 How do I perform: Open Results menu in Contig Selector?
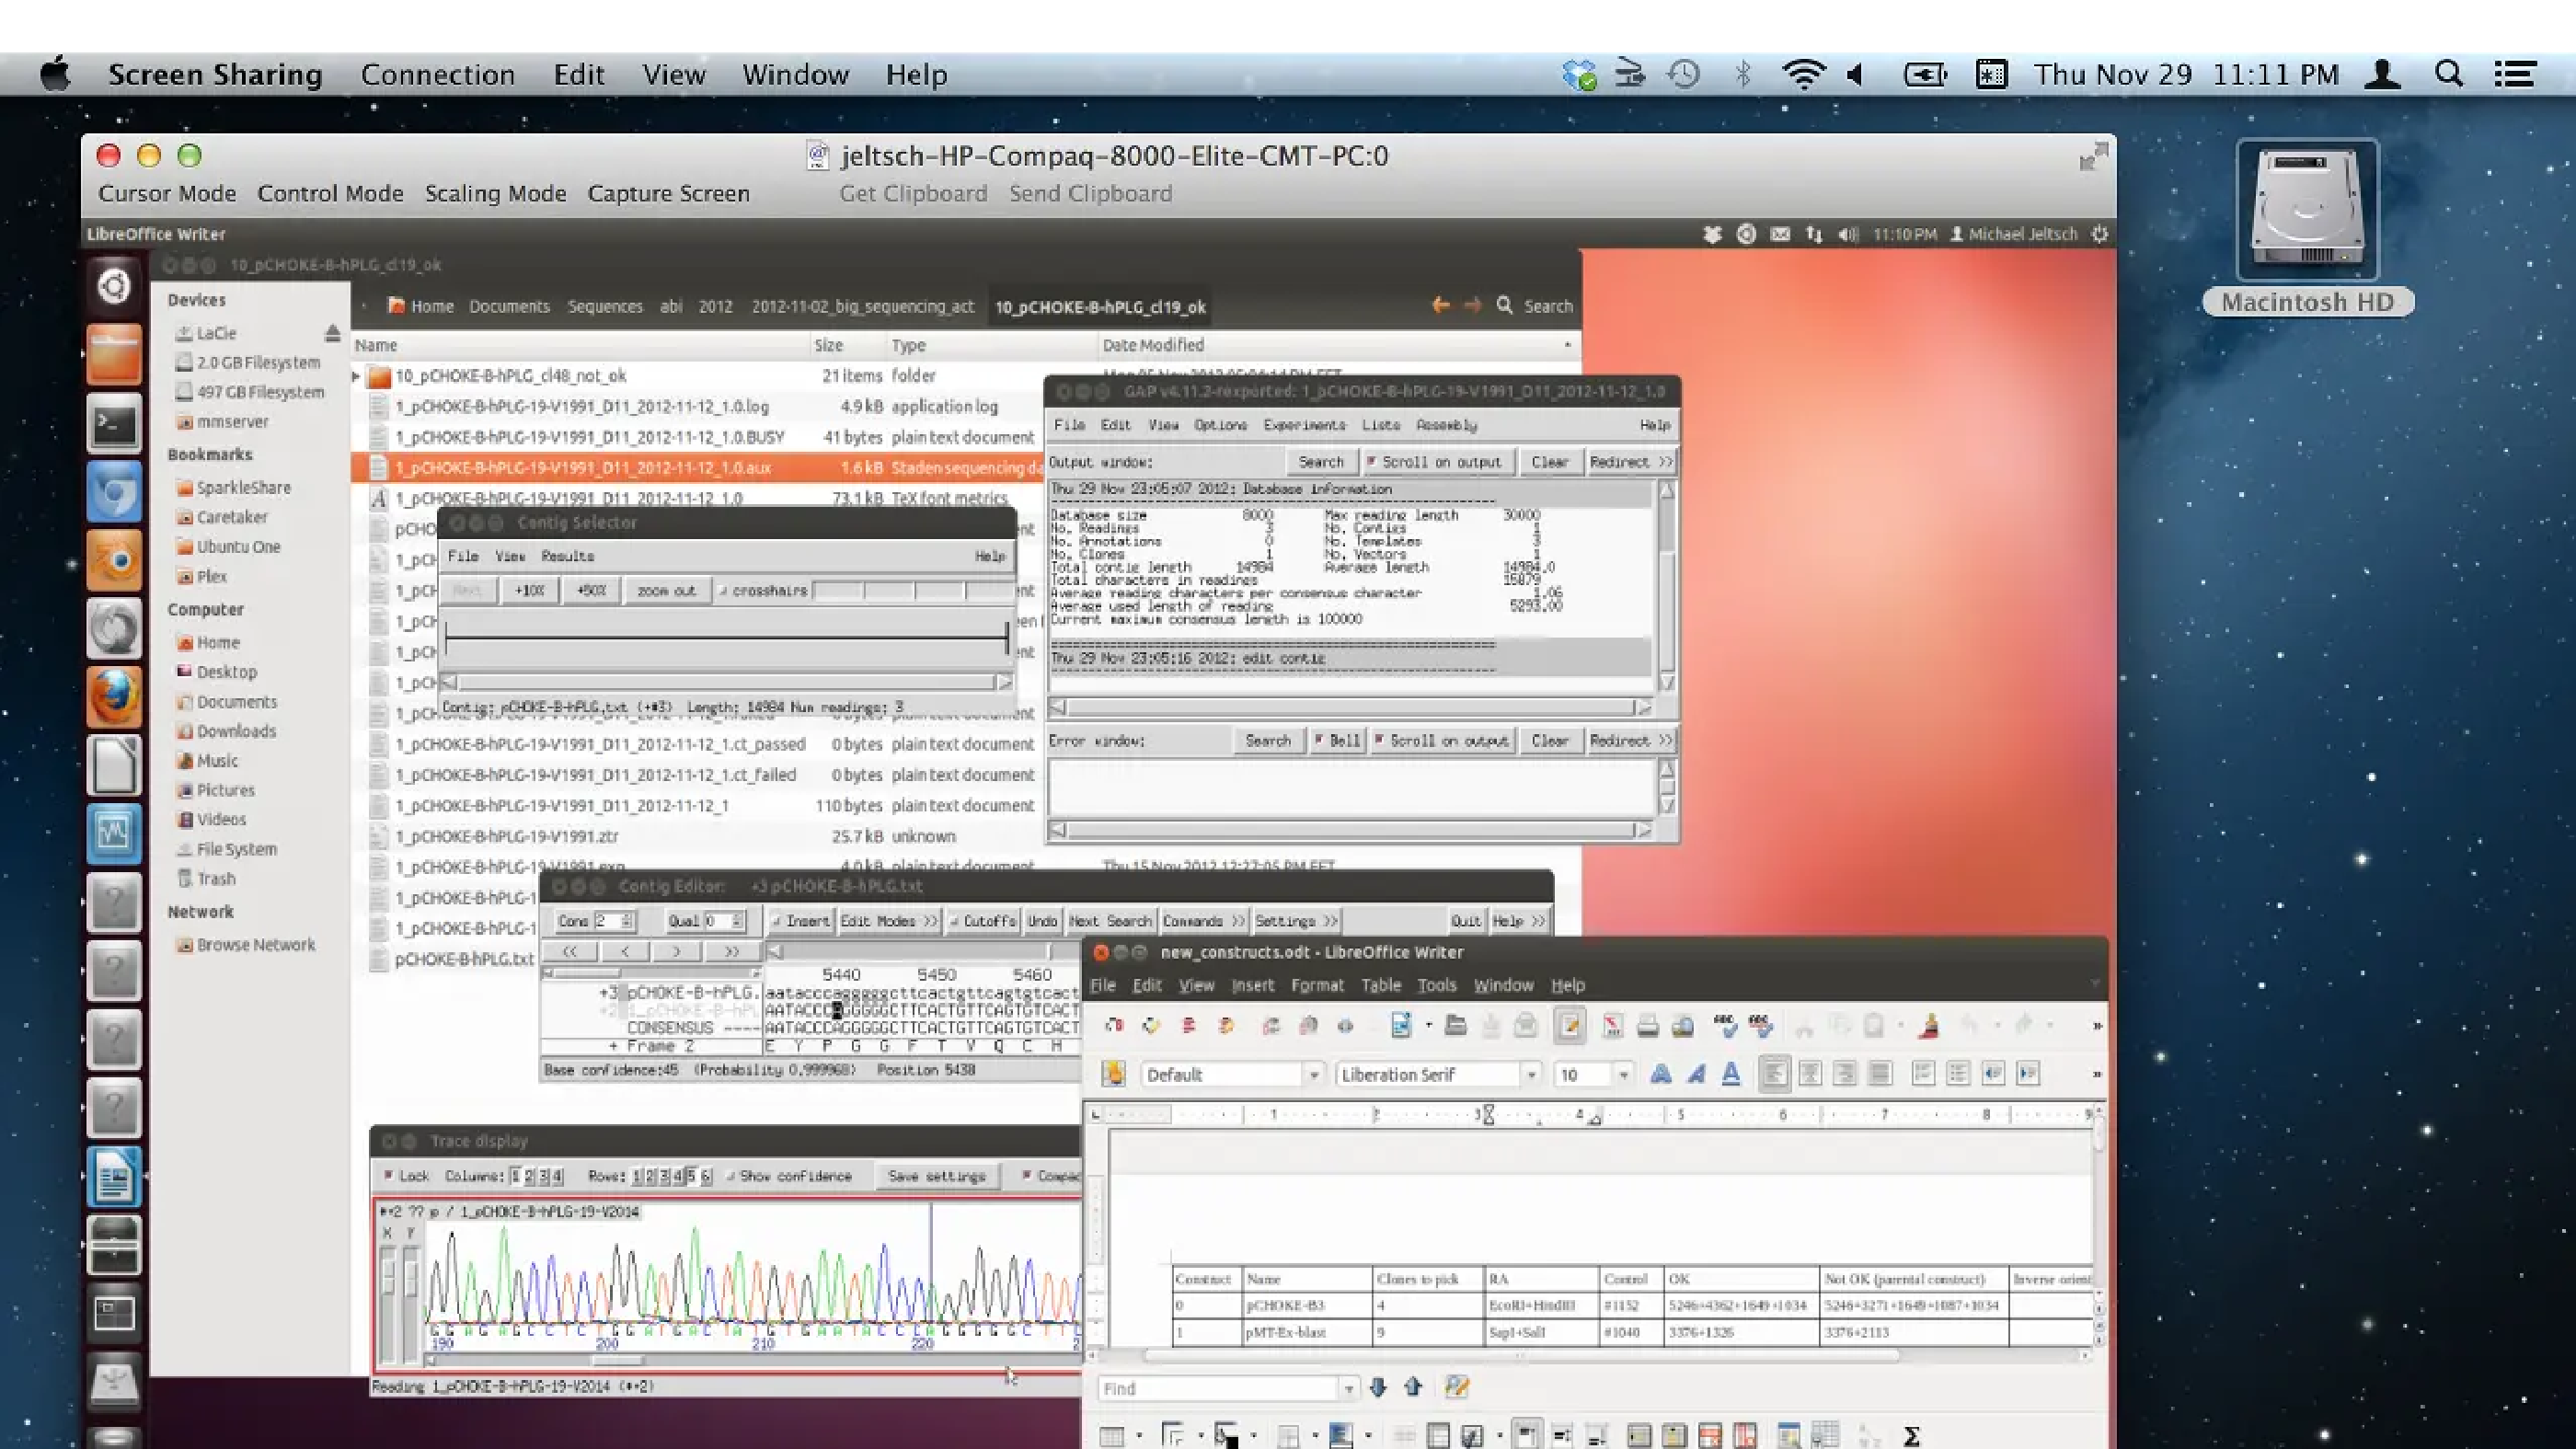[567, 556]
